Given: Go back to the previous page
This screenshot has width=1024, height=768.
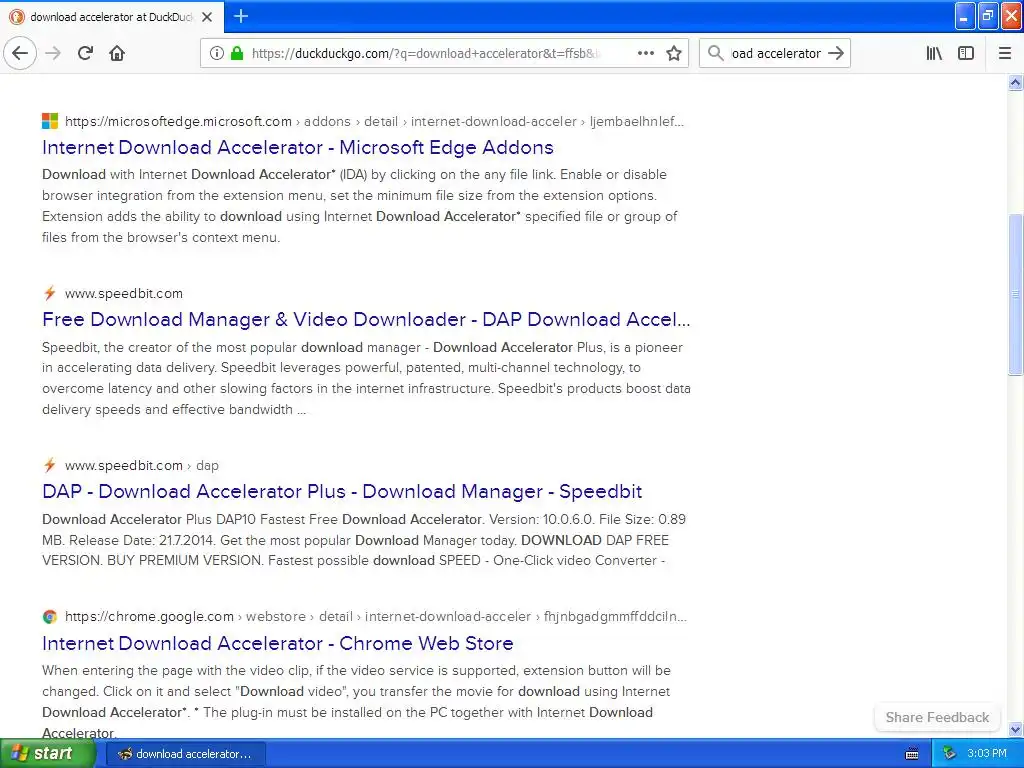Looking at the screenshot, I should [20, 53].
